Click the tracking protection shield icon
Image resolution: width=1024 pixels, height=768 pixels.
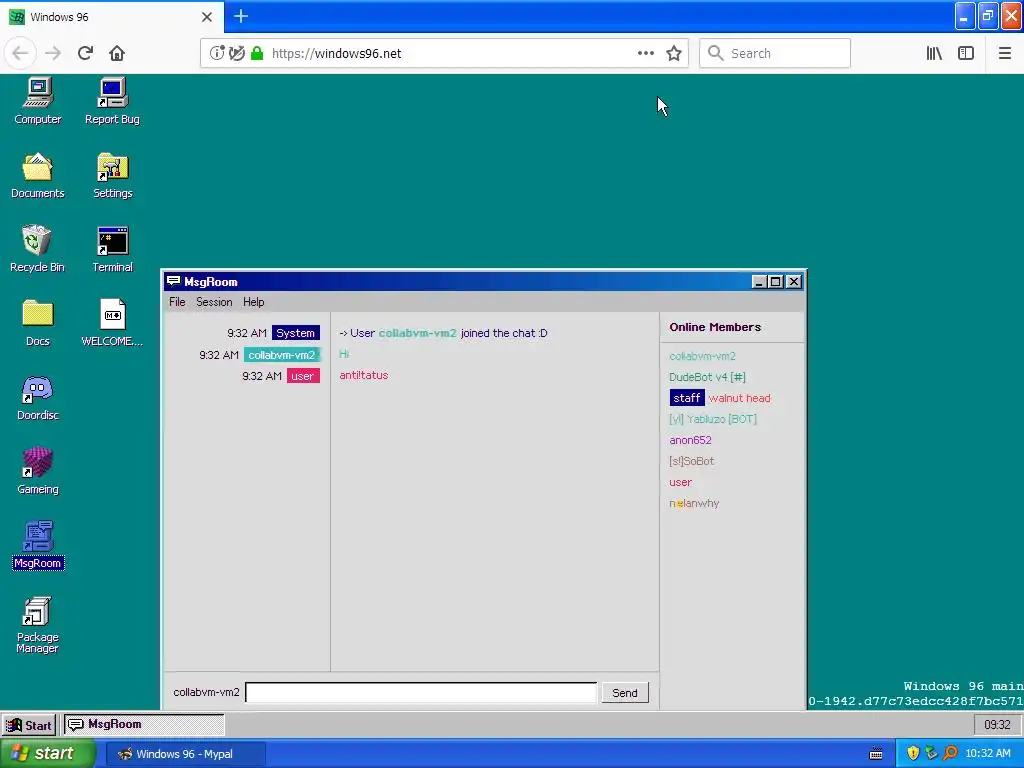click(x=236, y=53)
